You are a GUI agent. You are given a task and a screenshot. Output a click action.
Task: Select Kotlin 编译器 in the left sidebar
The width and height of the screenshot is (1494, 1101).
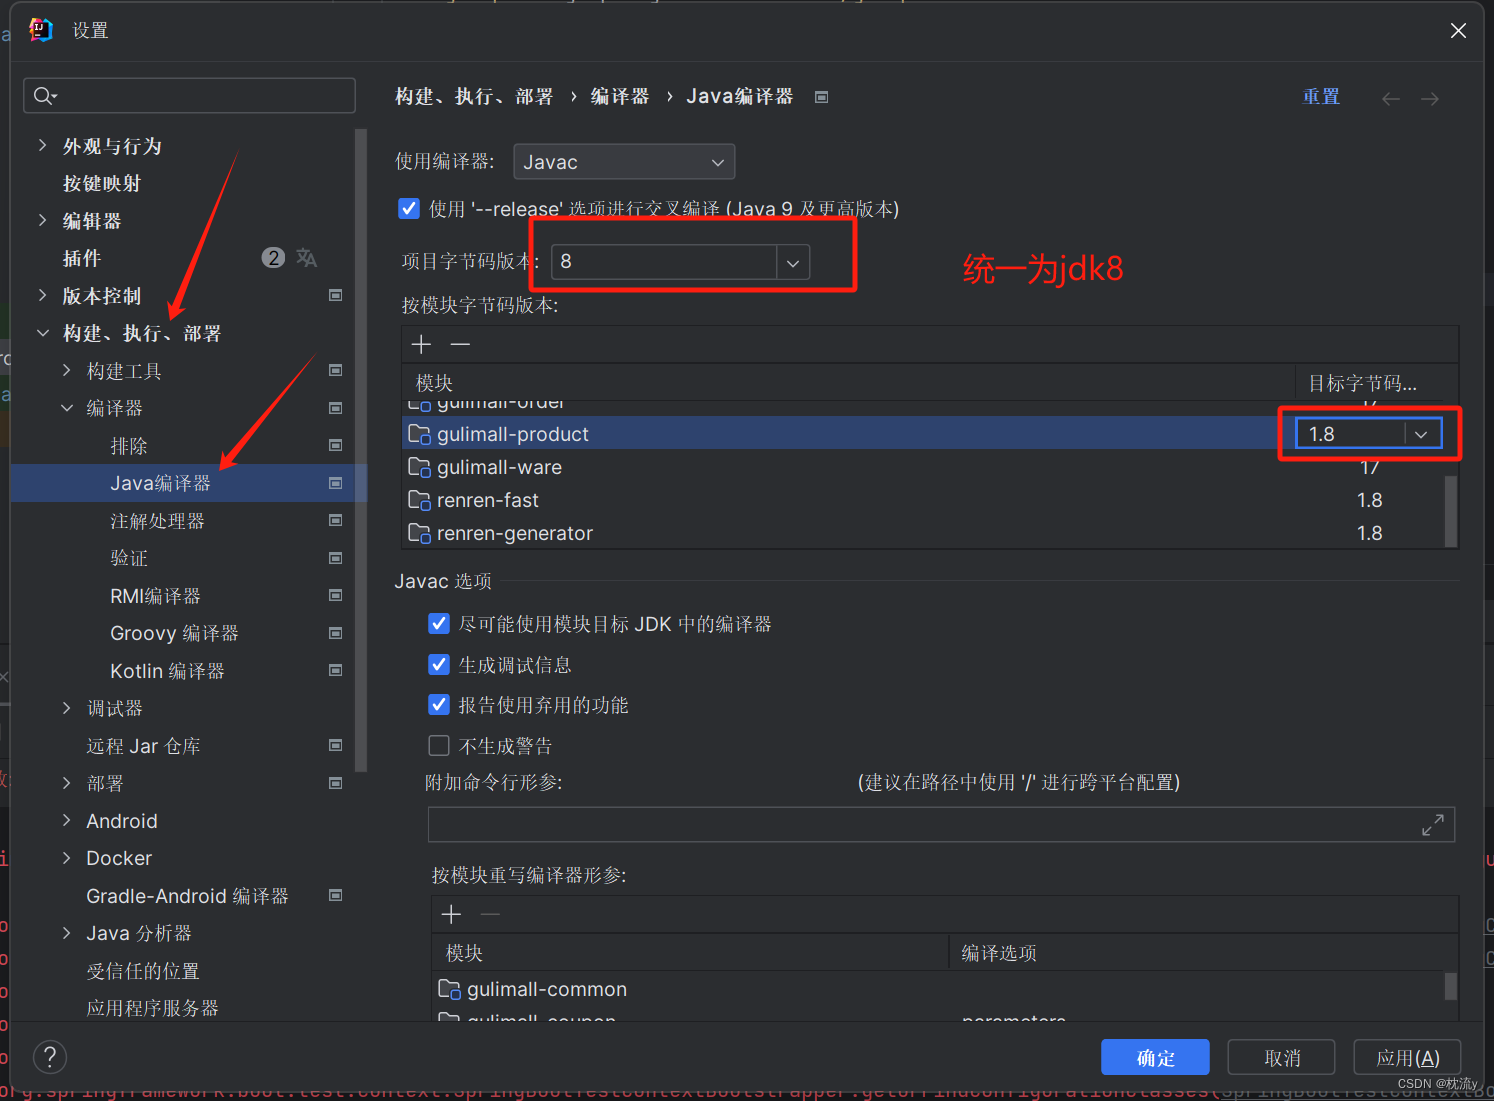pyautogui.click(x=167, y=670)
